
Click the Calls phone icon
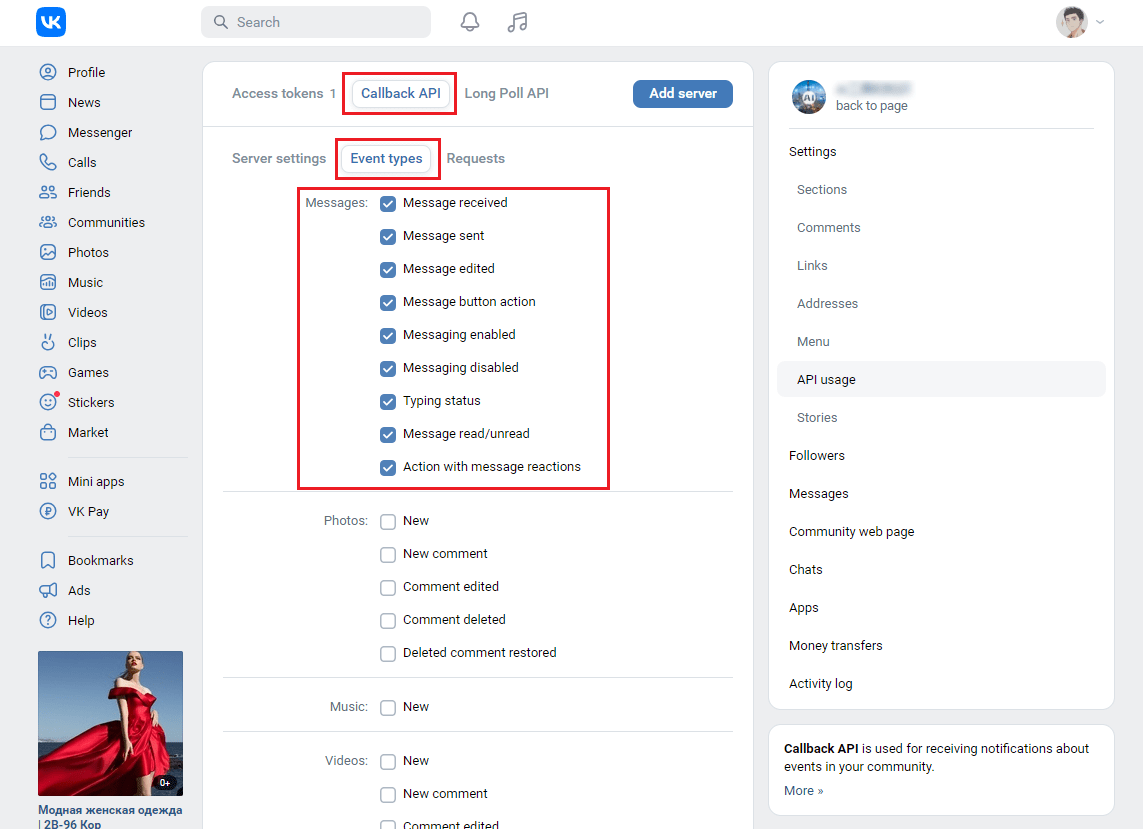click(48, 162)
